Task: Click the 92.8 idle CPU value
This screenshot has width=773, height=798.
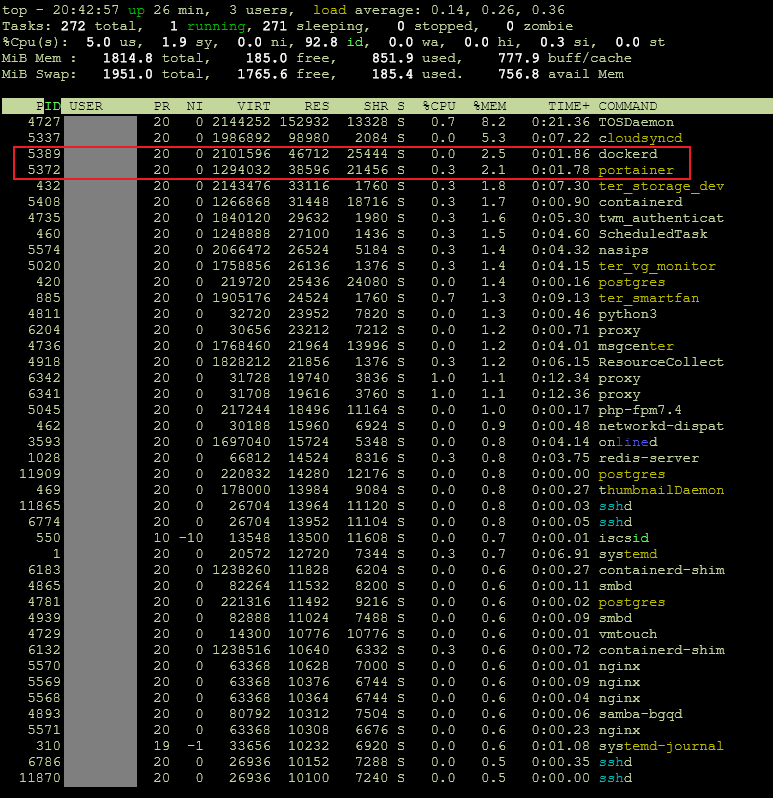Action: (321, 42)
